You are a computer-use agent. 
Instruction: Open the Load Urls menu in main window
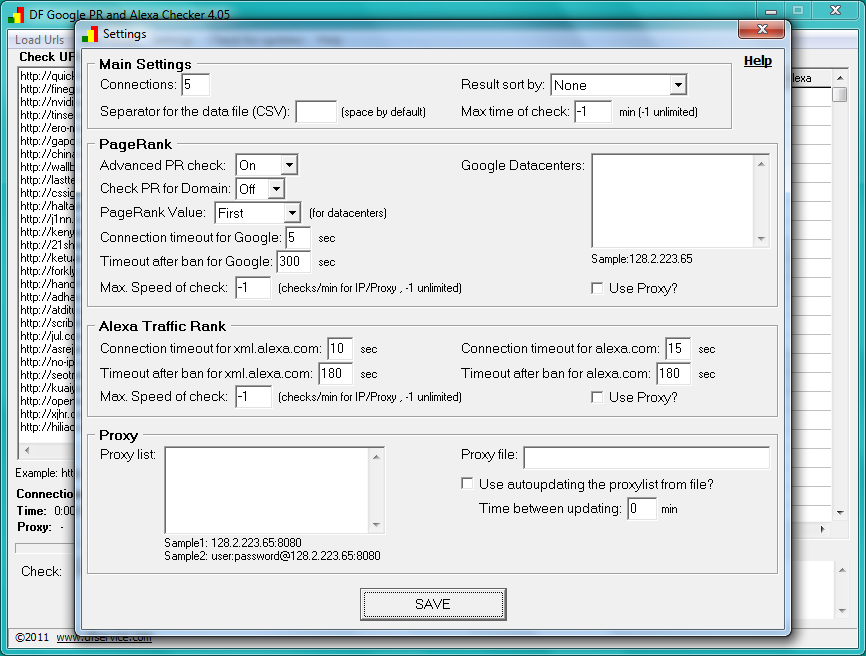pyautogui.click(x=39, y=40)
